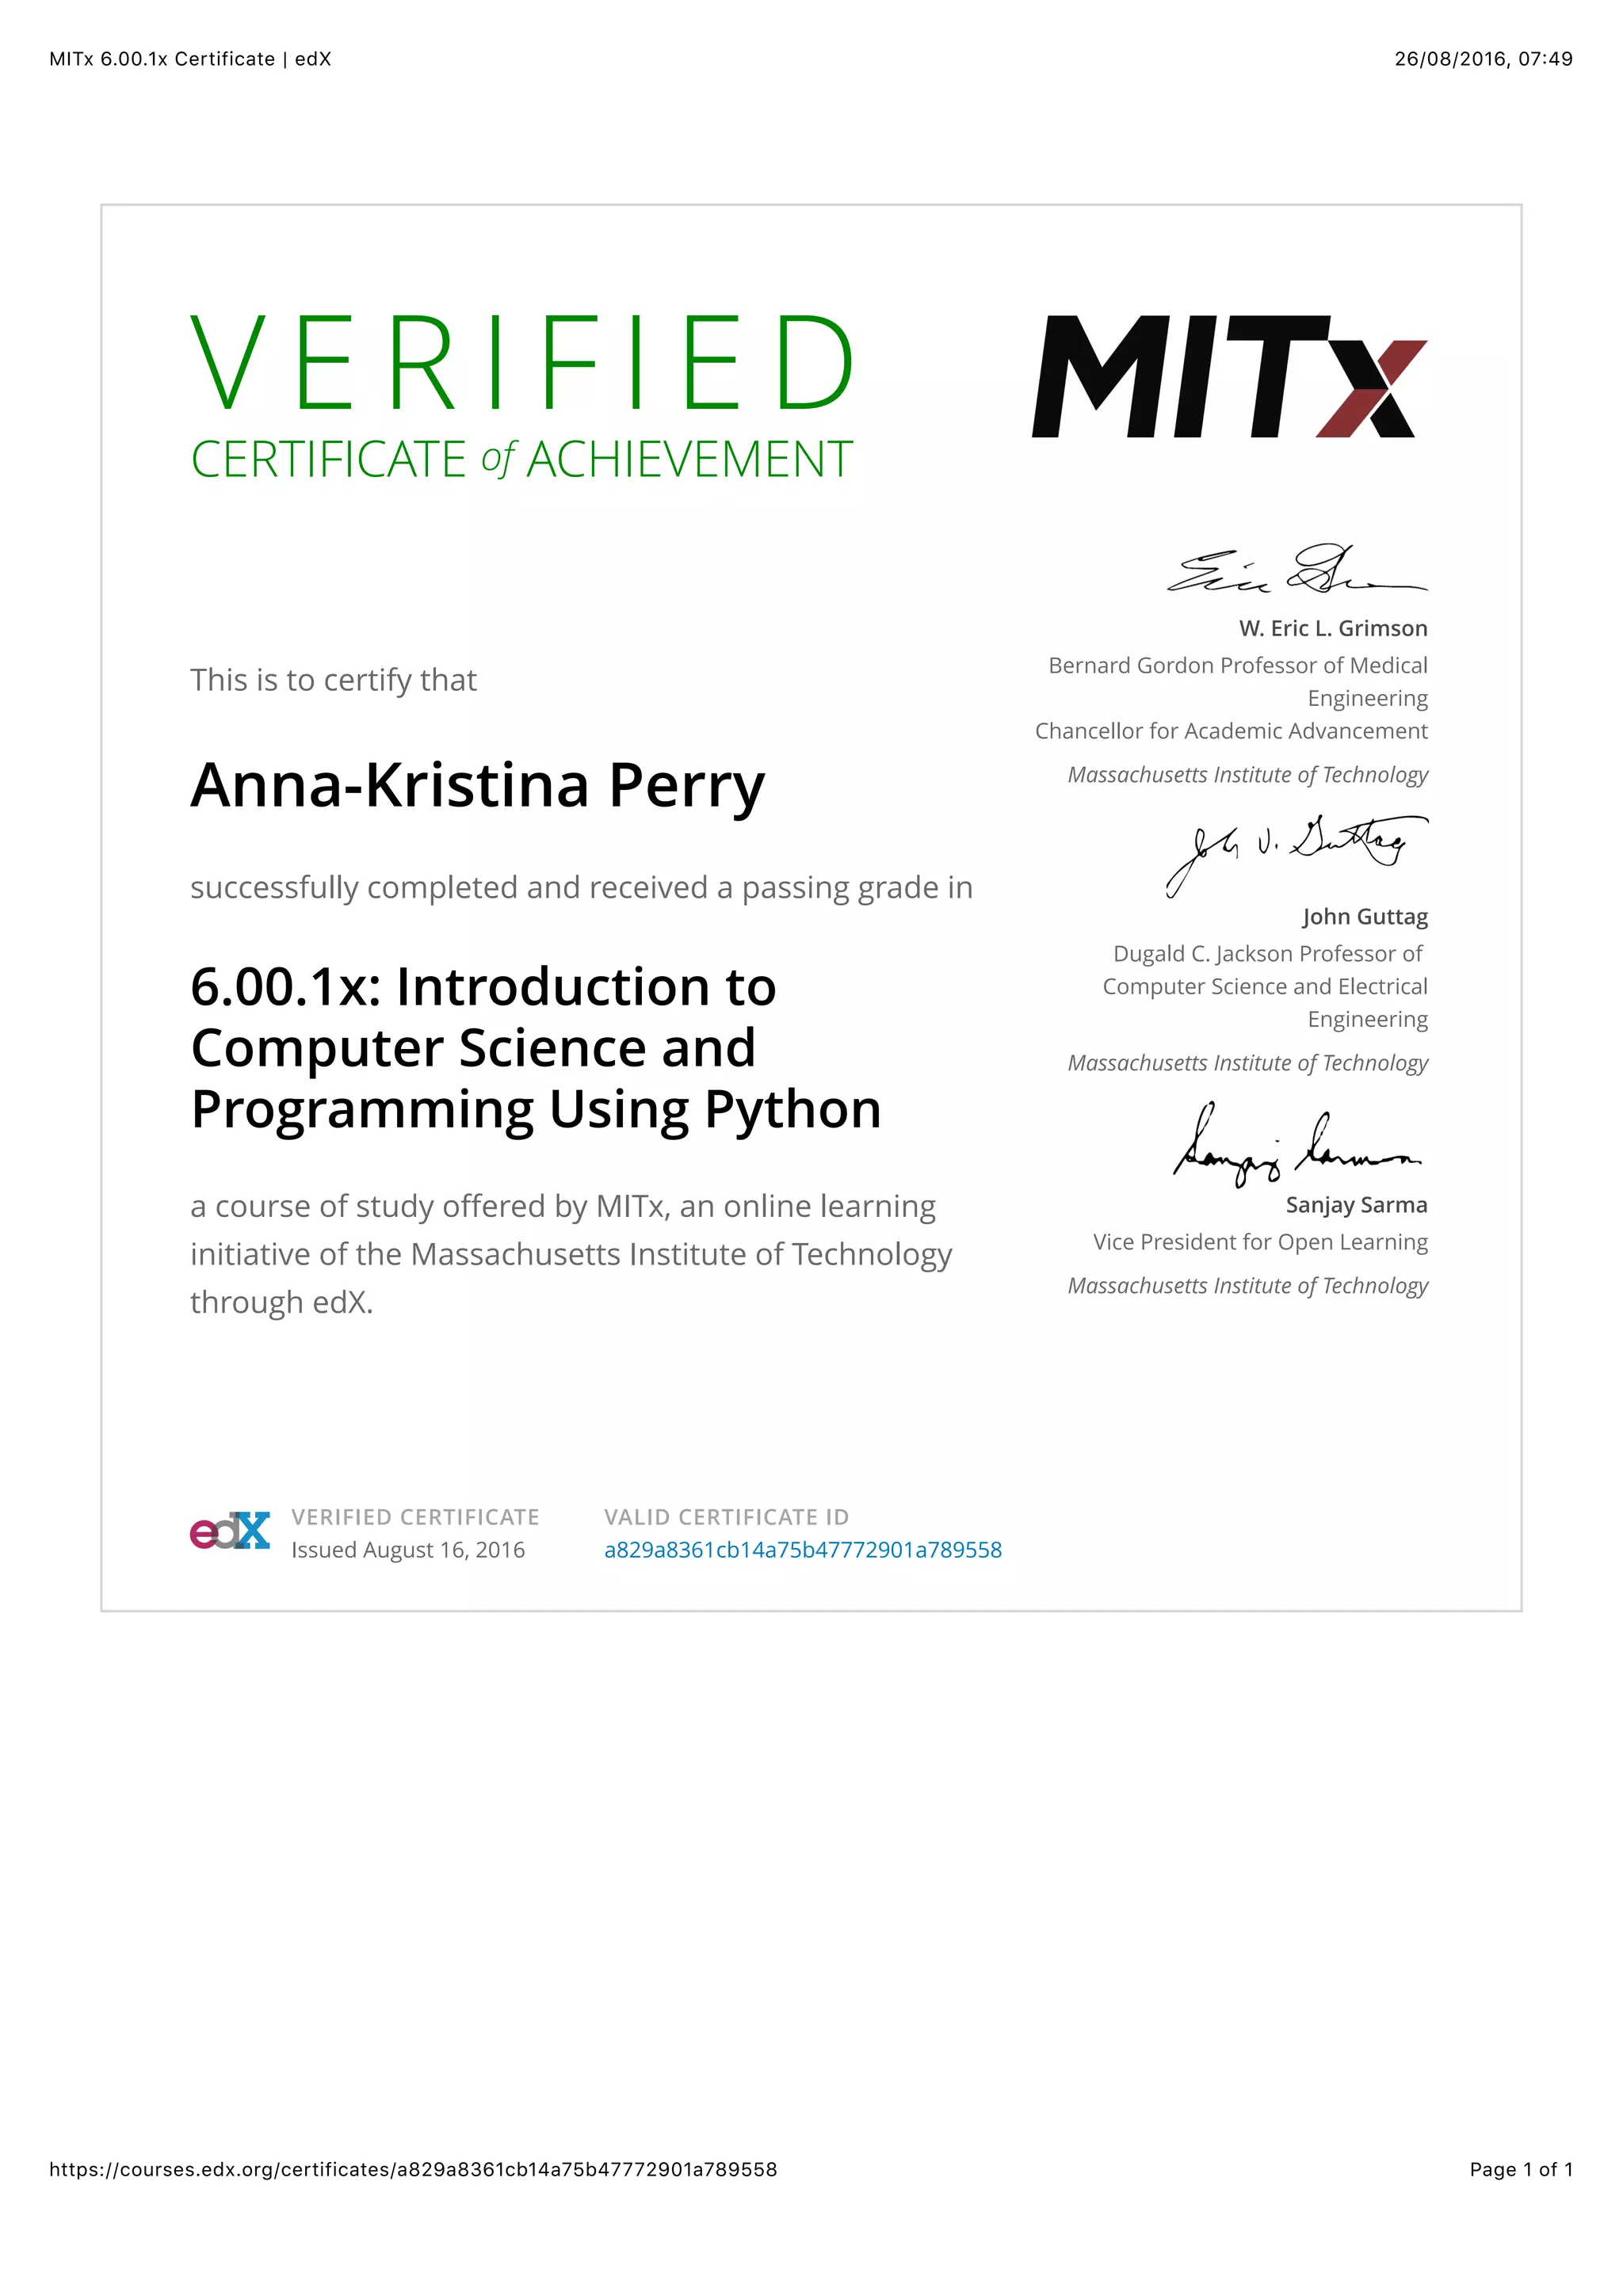Click the VERIFIED heading text
This screenshot has width=1623, height=2296.
pos(522,363)
